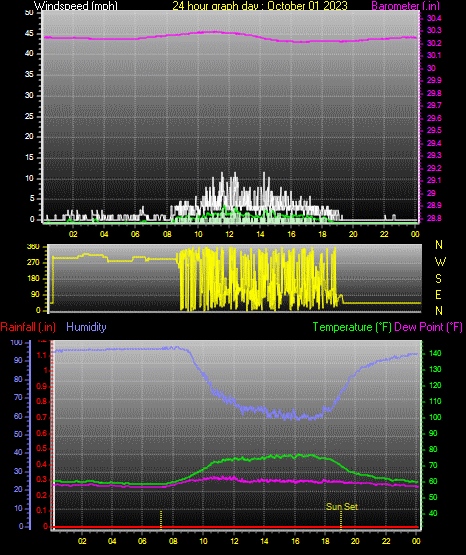Click the barometer scale value 28.8
This screenshot has width=466, height=555.
(434, 218)
